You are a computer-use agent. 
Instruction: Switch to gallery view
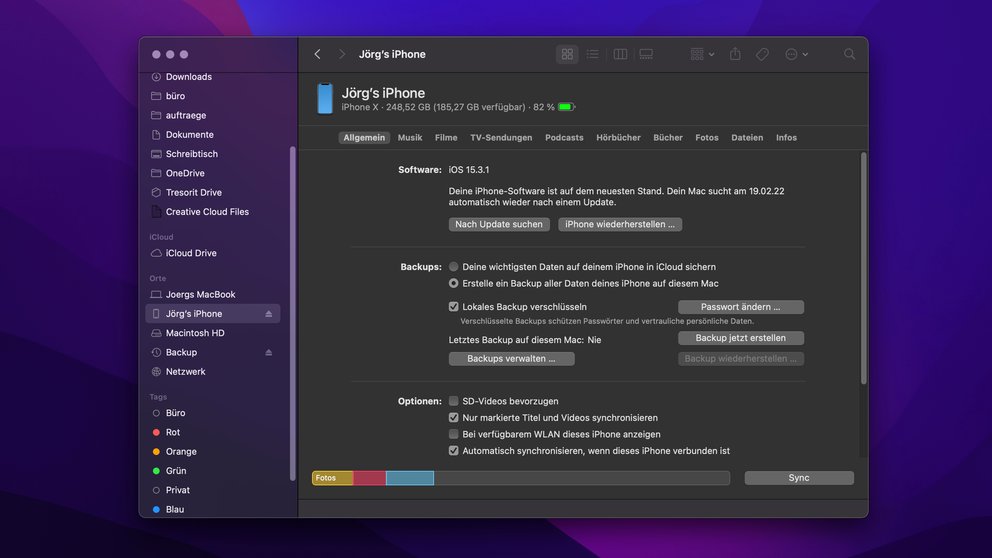[646, 54]
